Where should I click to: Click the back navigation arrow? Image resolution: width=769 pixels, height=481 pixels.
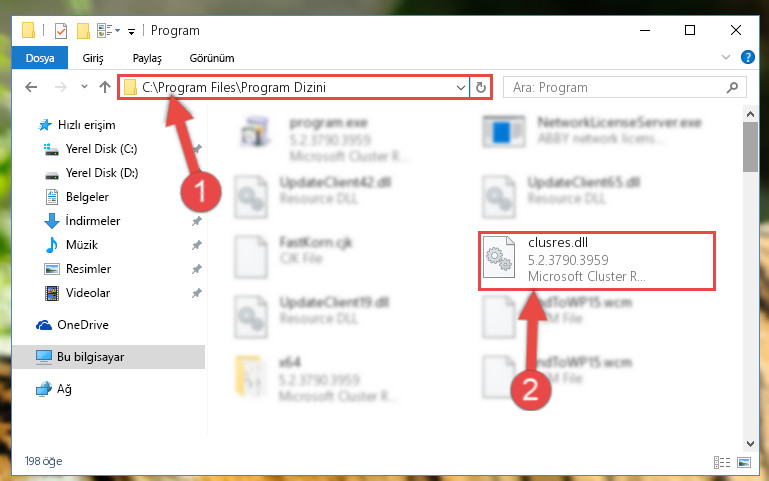tap(31, 87)
